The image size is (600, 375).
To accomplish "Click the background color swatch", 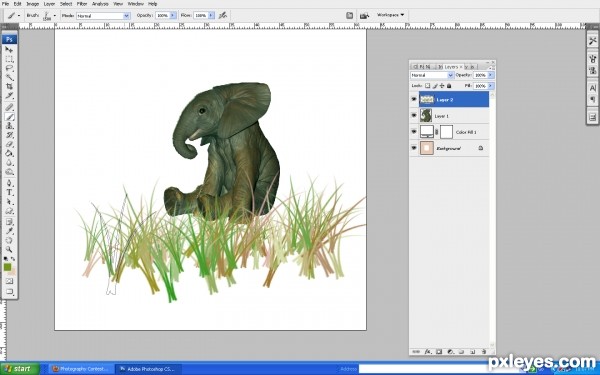I will pyautogui.click(x=12, y=272).
